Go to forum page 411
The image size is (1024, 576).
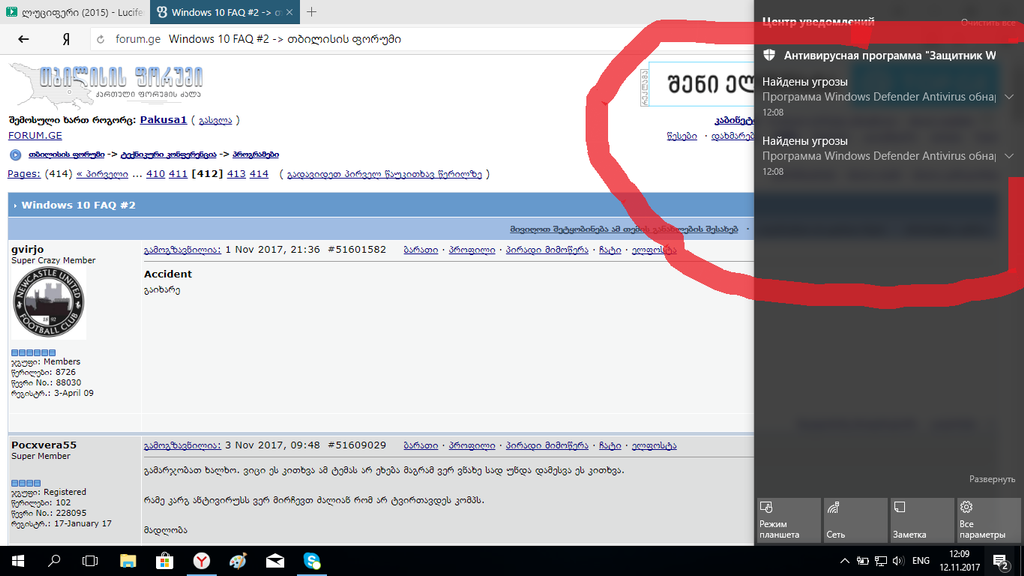coord(178,174)
